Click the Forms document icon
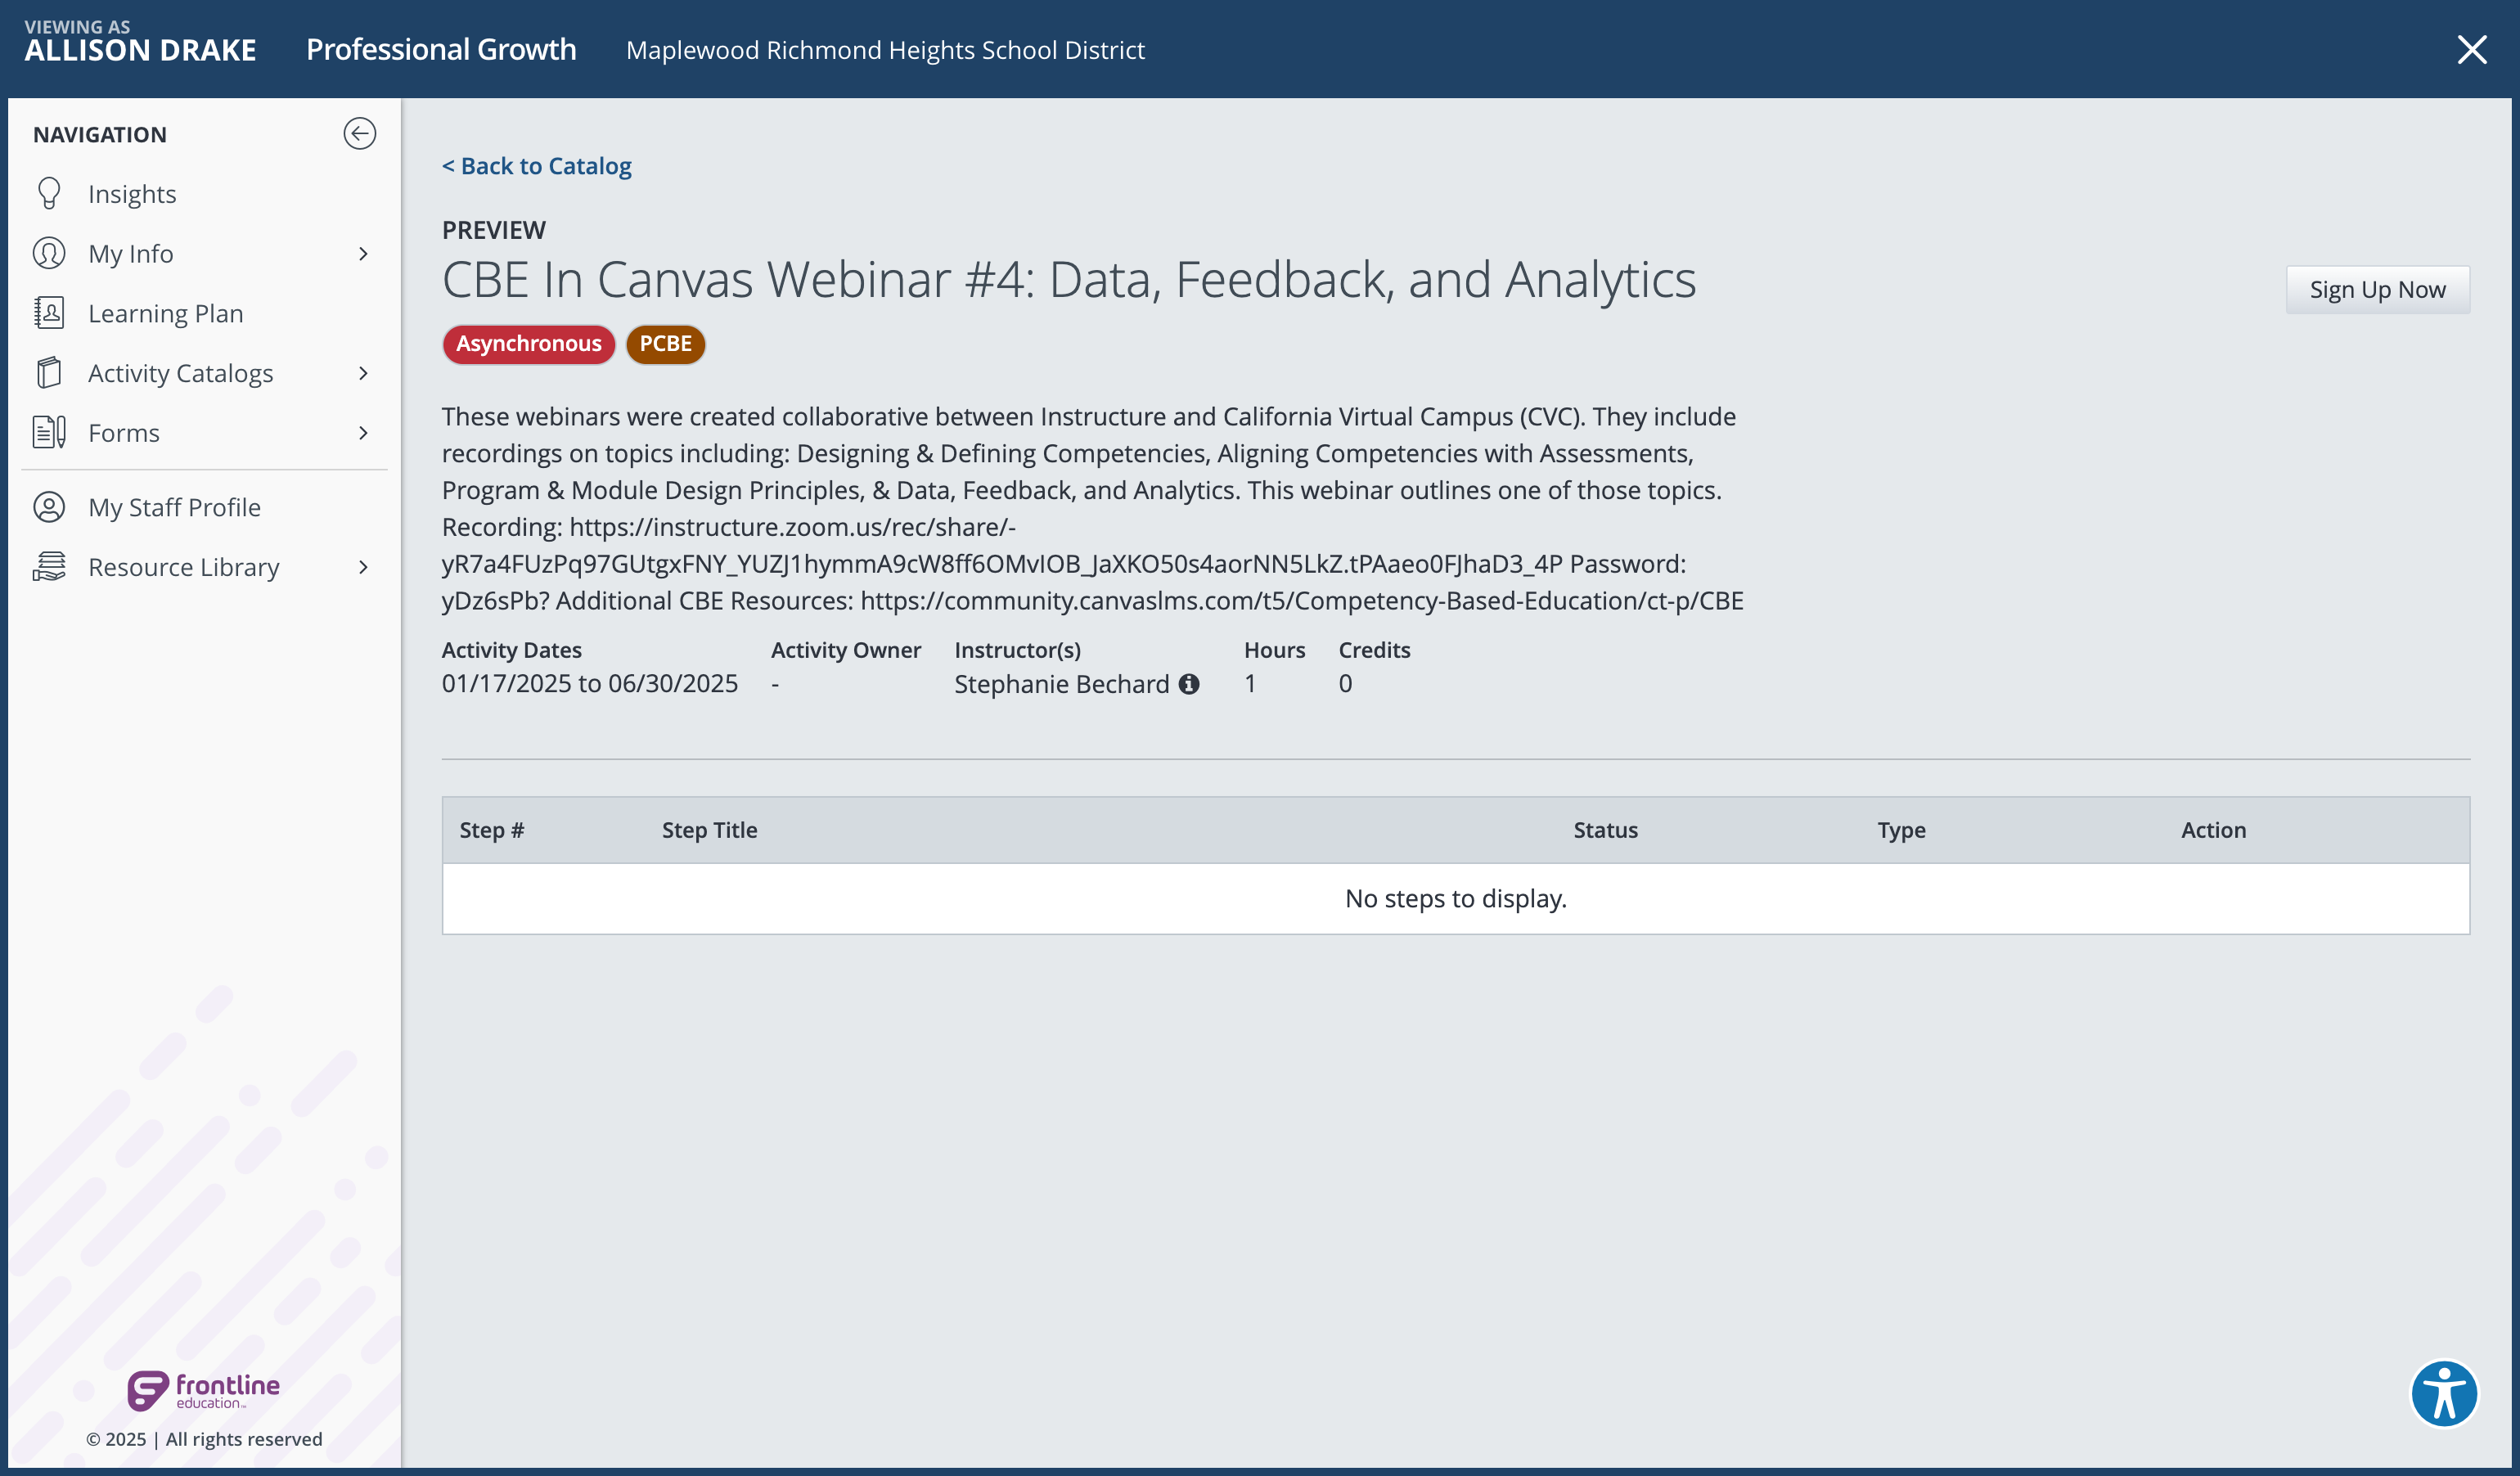The image size is (2520, 1476). 49,433
